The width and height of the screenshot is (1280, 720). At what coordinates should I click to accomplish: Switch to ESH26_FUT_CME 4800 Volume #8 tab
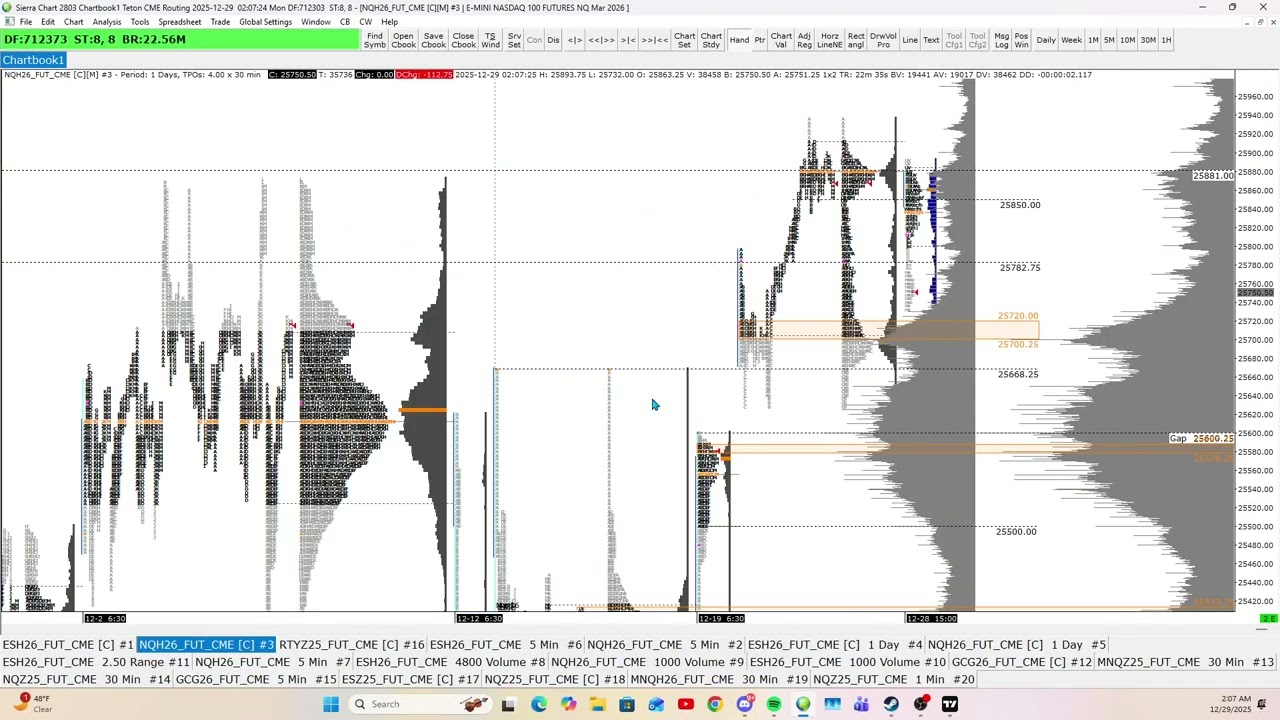tap(451, 662)
